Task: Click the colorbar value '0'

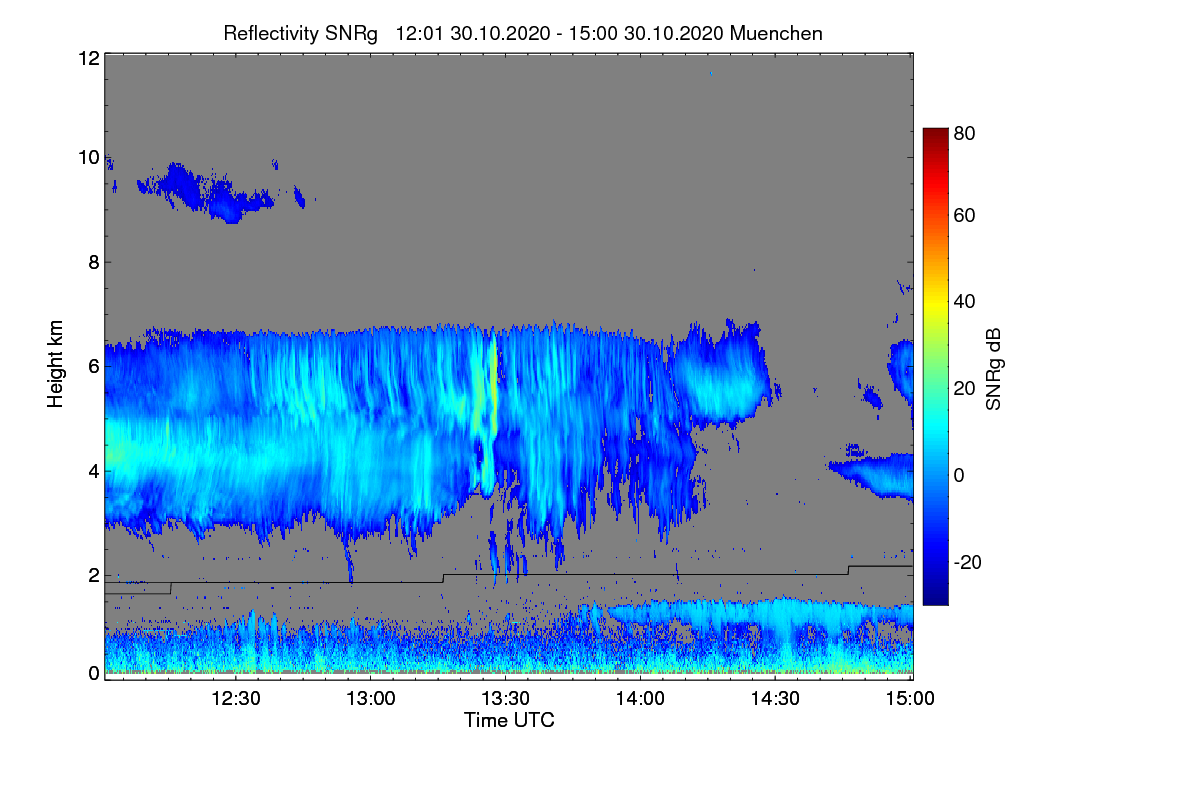Action: pyautogui.click(x=960, y=475)
